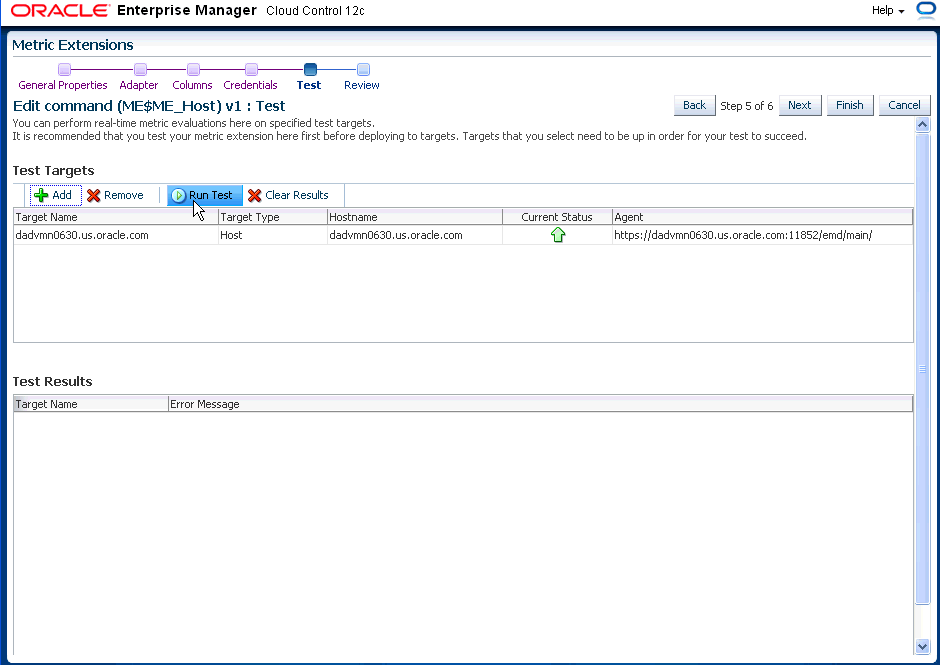
Task: Click the Review step marker square
Action: click(363, 70)
